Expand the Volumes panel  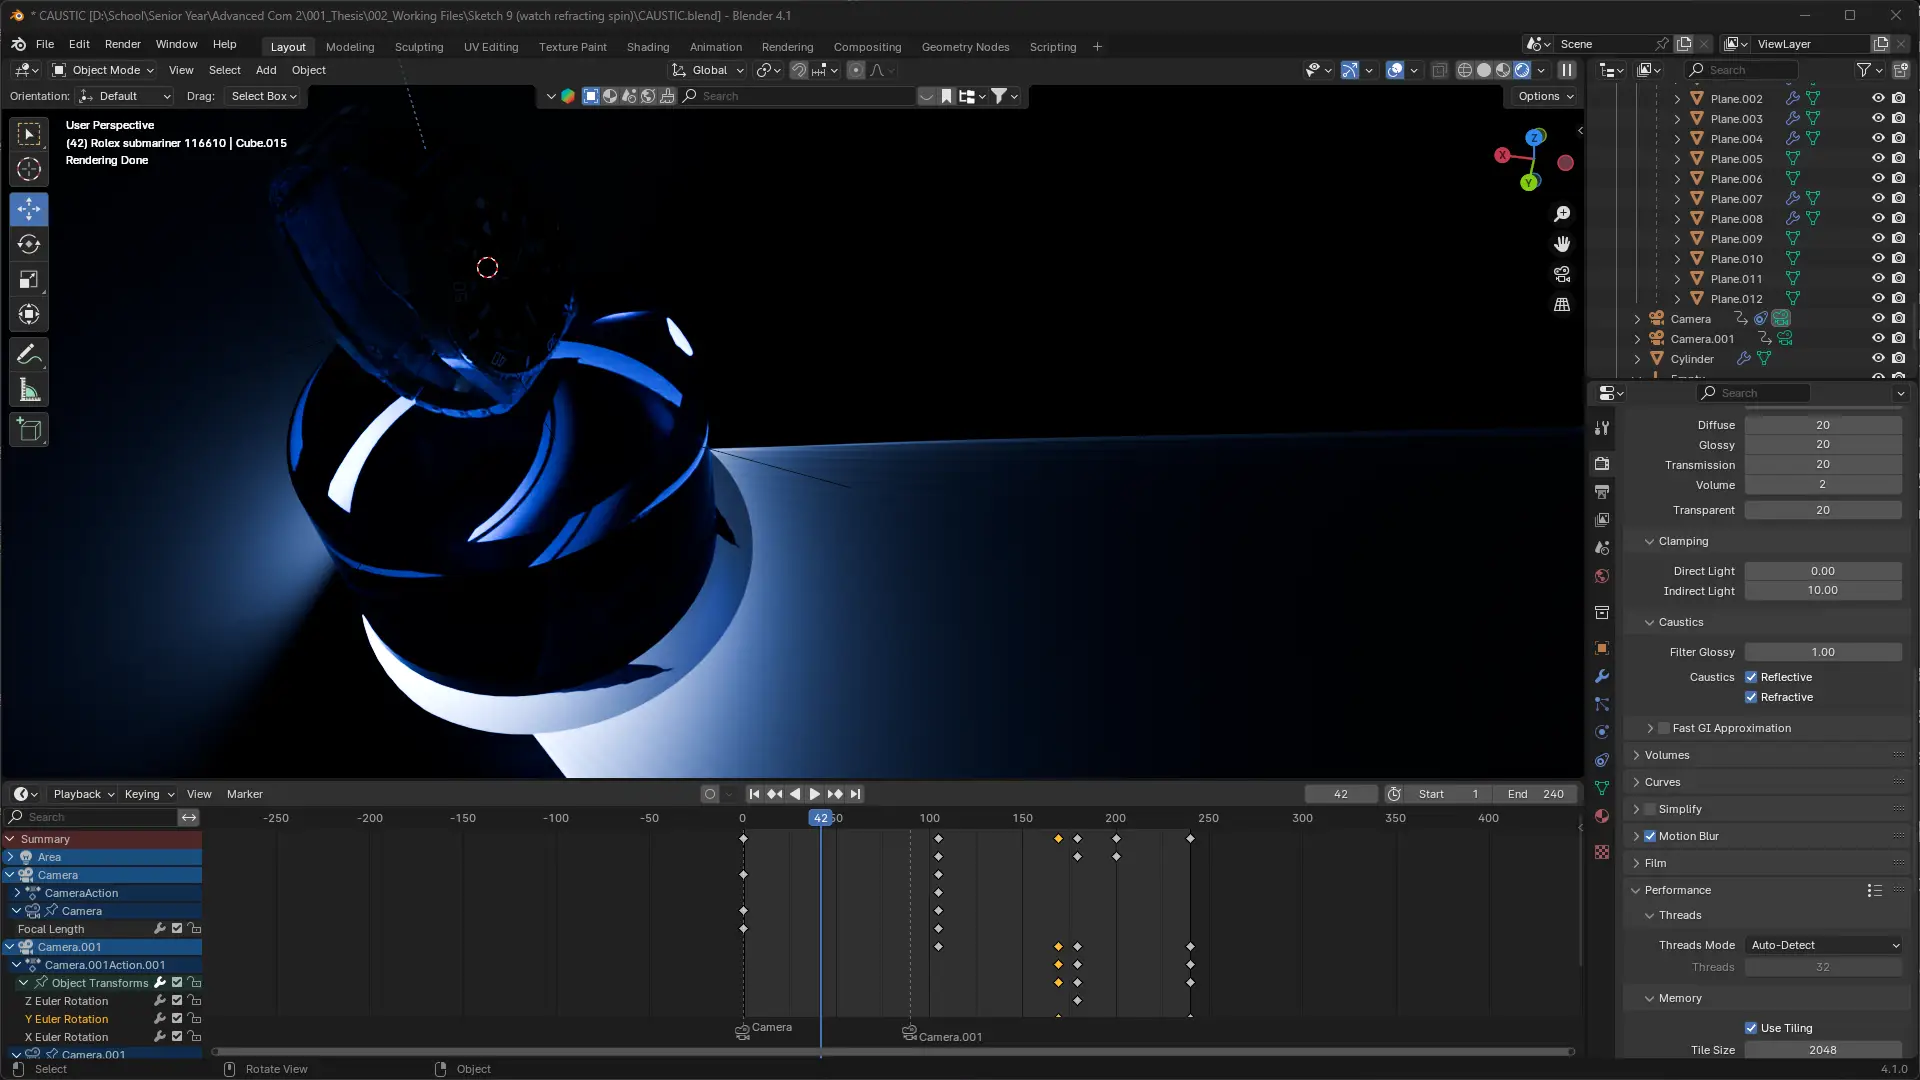pyautogui.click(x=1667, y=755)
